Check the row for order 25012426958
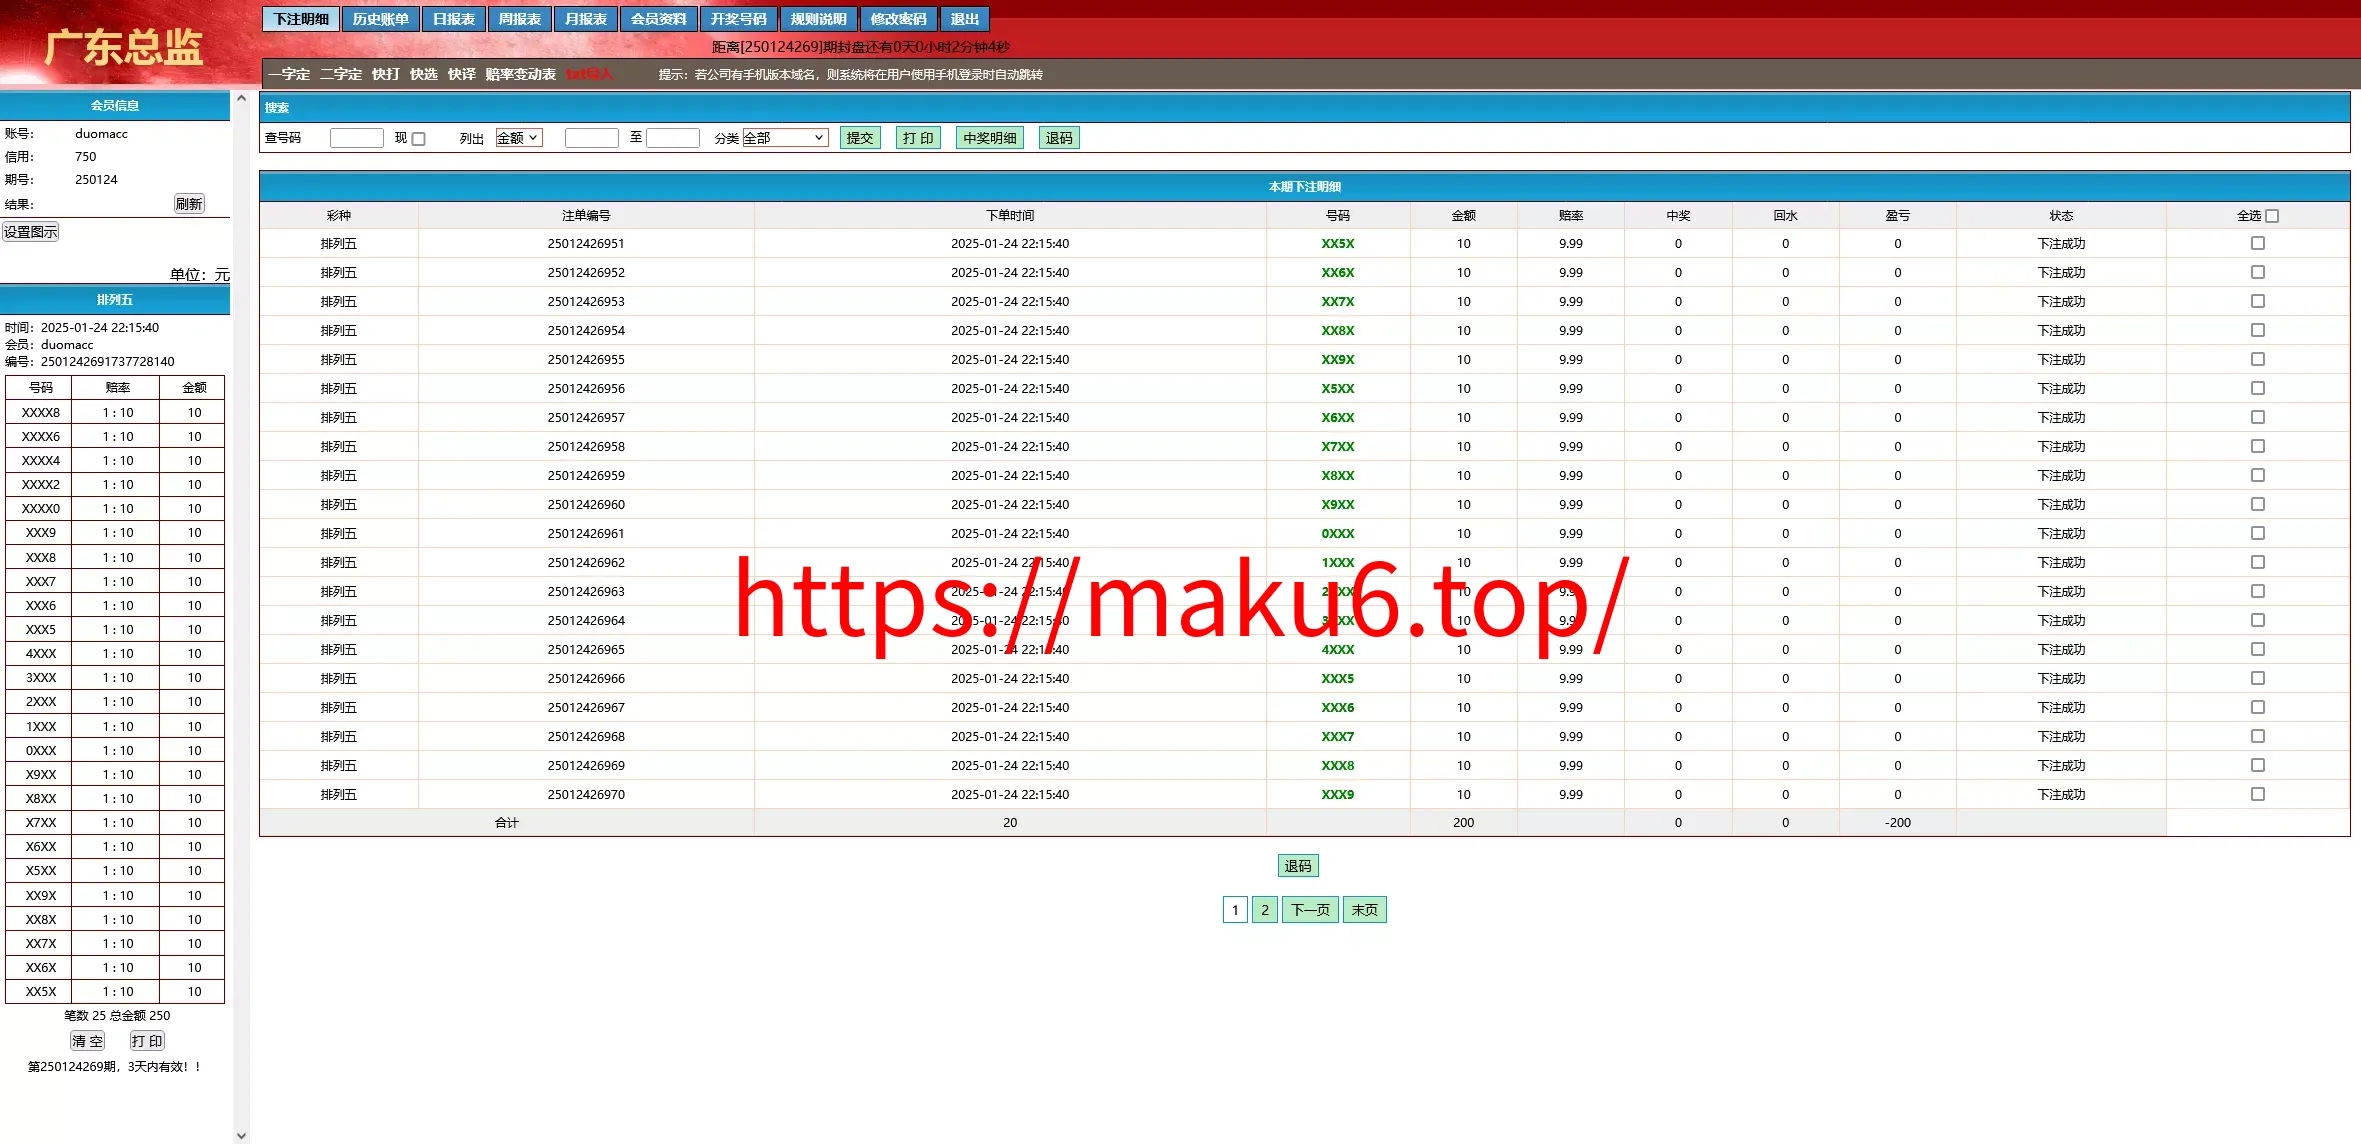Image resolution: width=2361 pixels, height=1144 pixels. pos(2258,446)
